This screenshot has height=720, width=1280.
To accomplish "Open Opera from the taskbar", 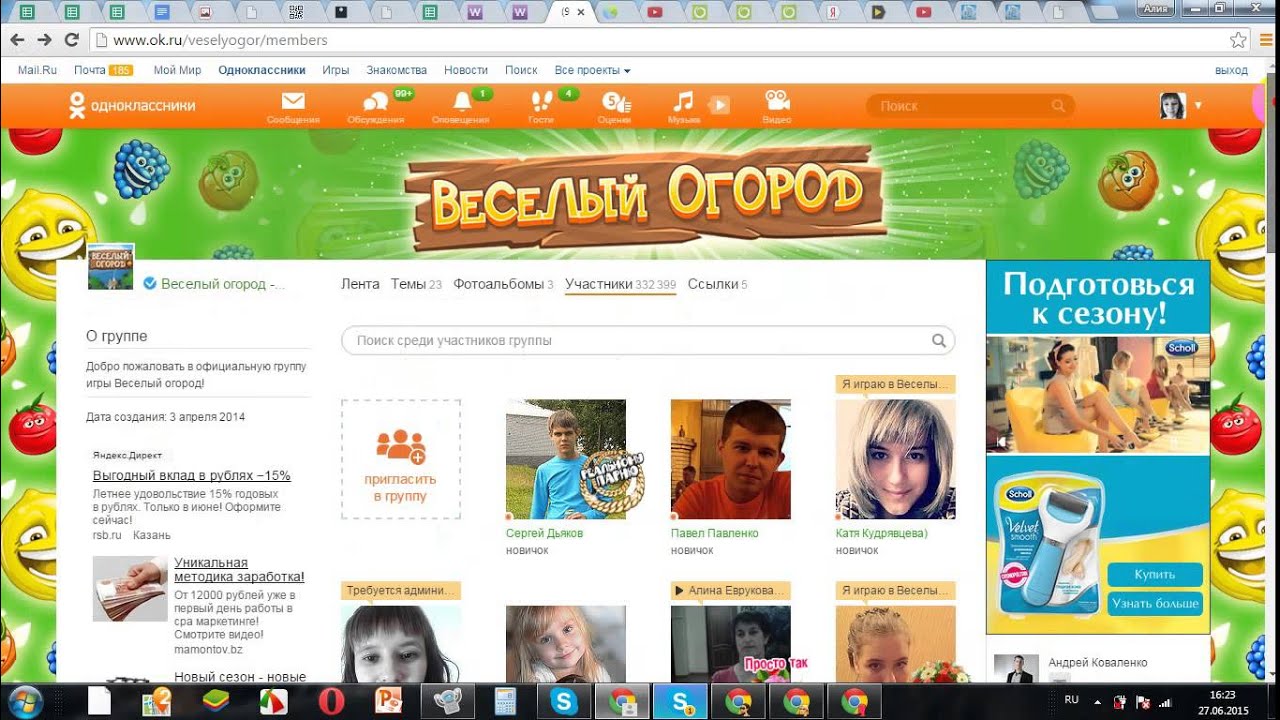I will tap(331, 701).
